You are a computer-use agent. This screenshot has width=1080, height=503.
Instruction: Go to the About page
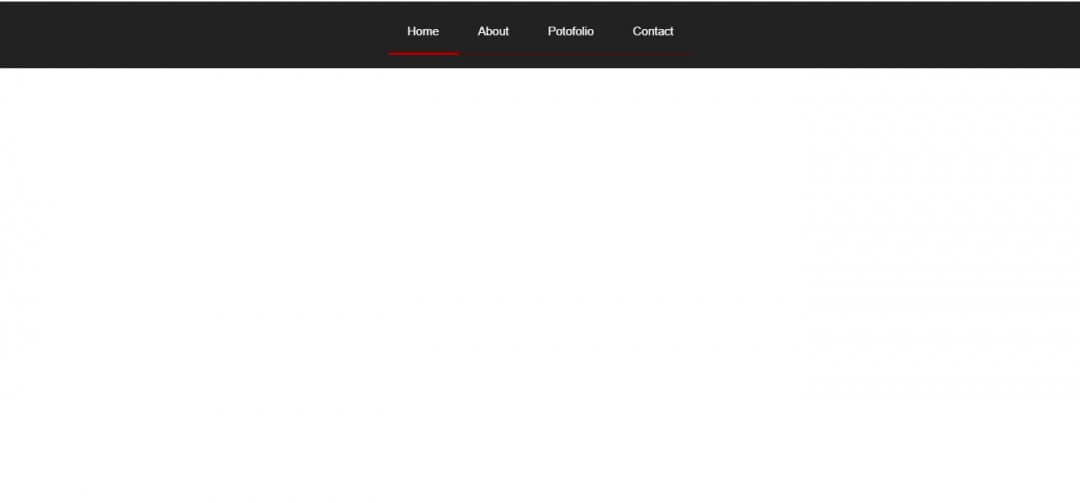[493, 31]
